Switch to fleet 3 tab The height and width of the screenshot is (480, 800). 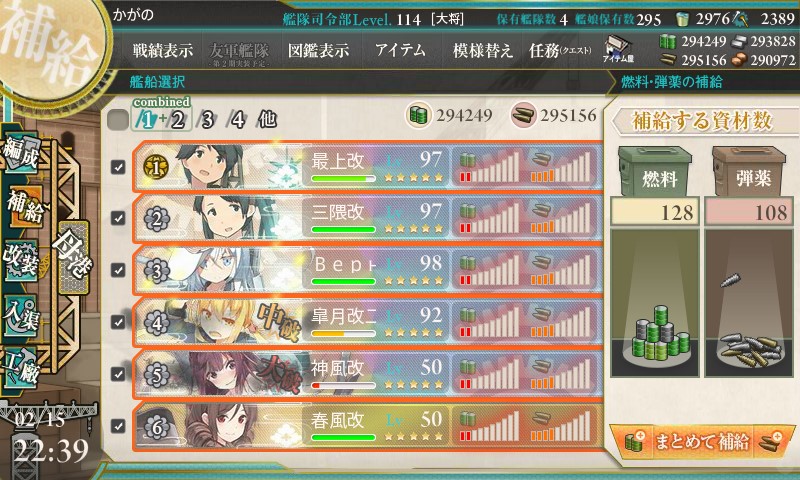[207, 120]
